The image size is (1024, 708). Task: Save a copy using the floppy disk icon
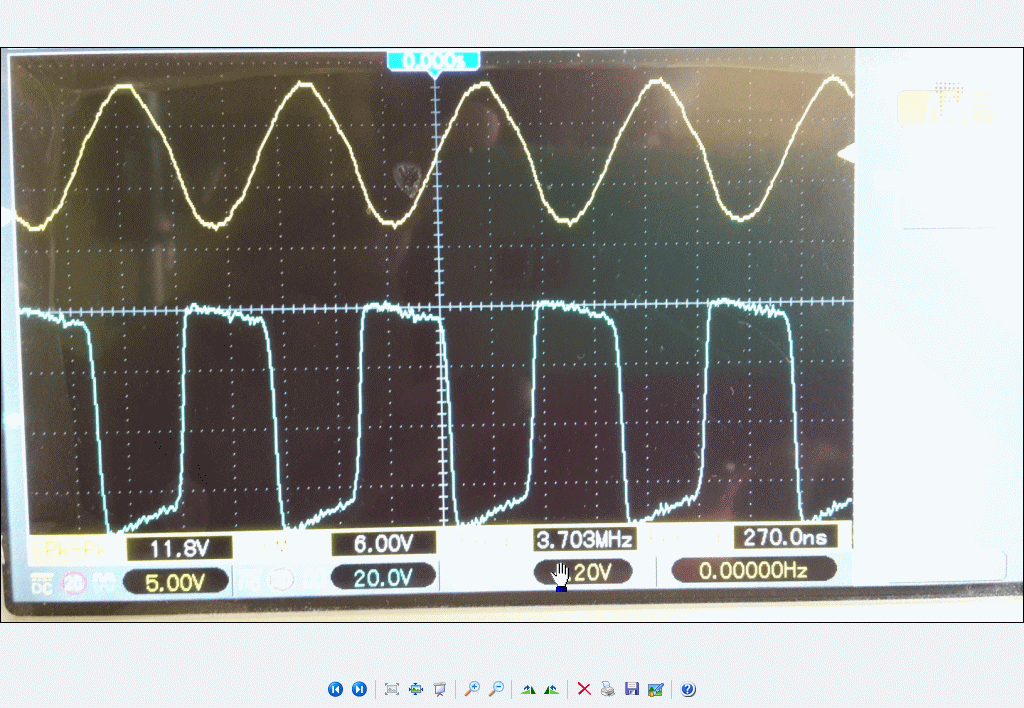pyautogui.click(x=631, y=689)
